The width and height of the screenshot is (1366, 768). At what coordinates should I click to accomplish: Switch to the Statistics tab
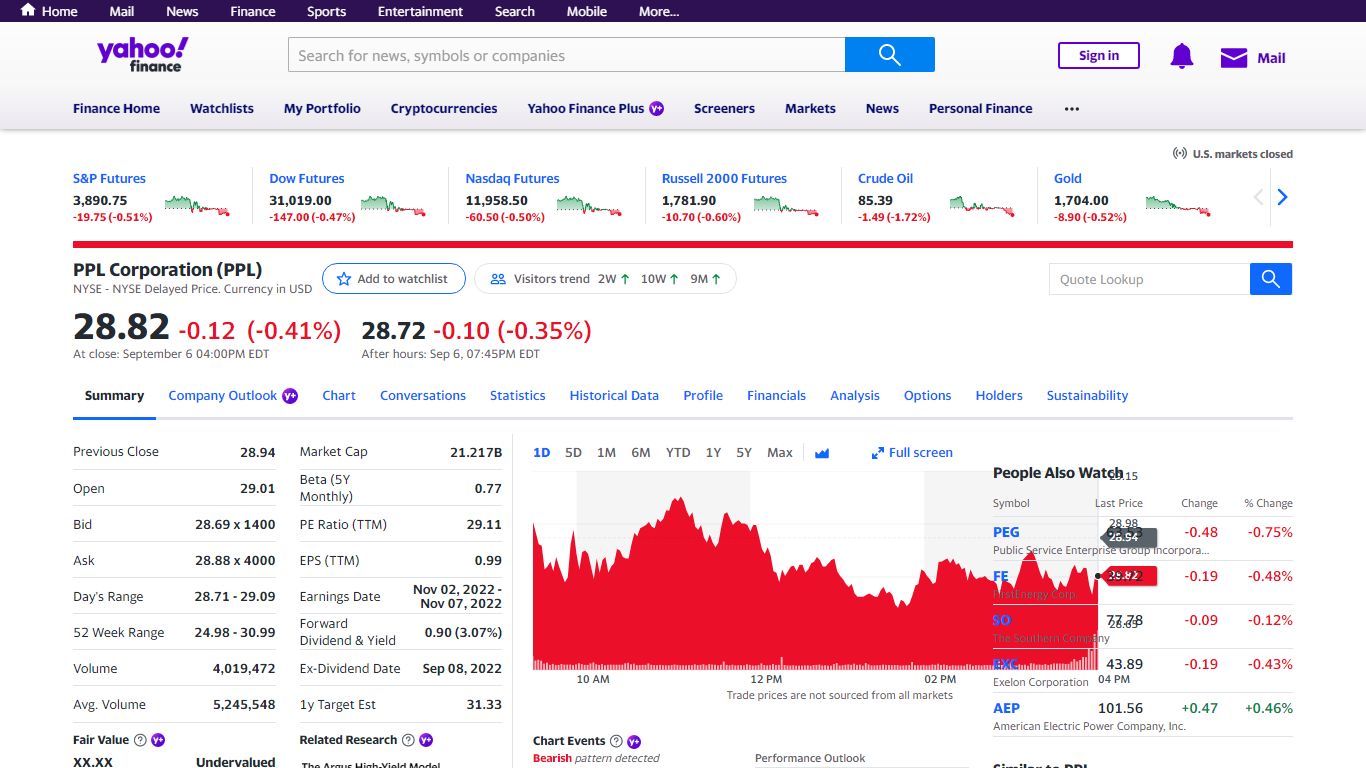click(517, 395)
